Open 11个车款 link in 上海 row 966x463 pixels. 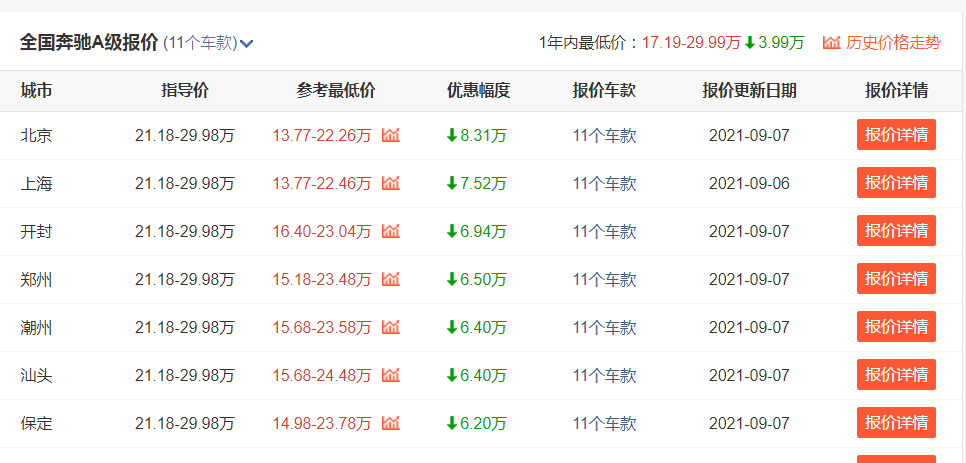pyautogui.click(x=604, y=183)
